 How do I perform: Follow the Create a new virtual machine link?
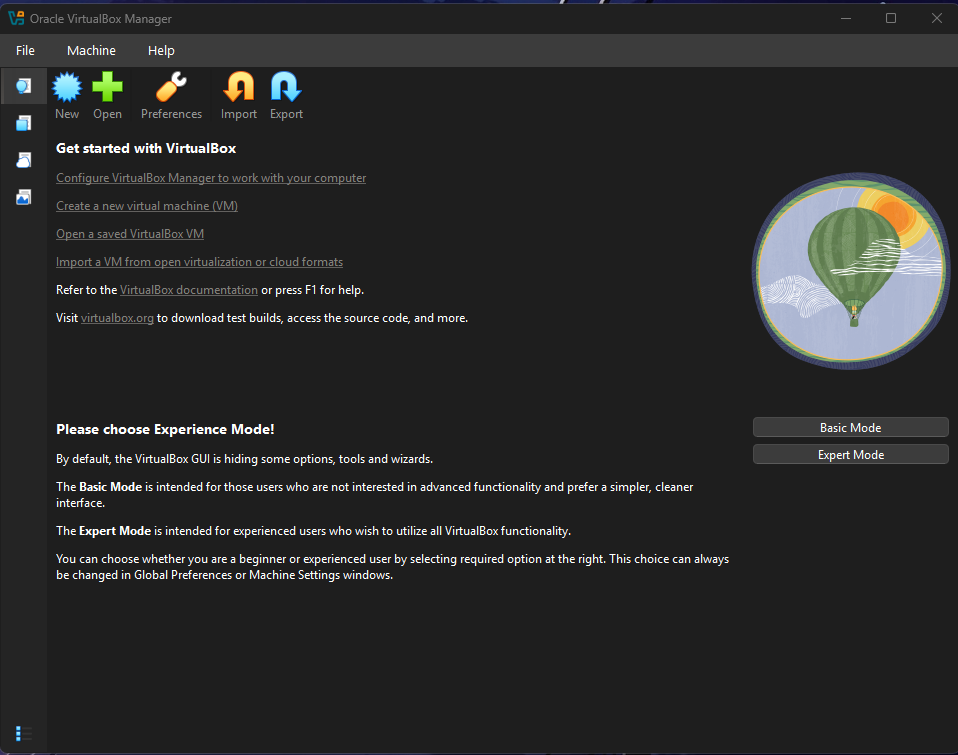point(146,205)
